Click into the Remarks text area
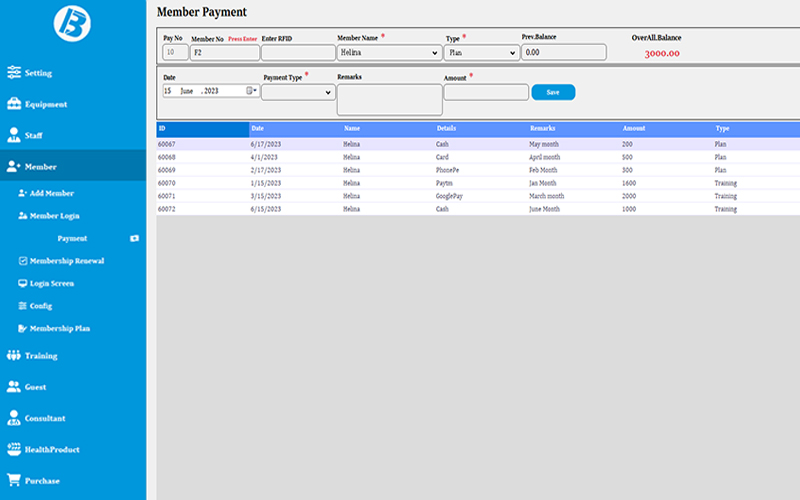 390,99
